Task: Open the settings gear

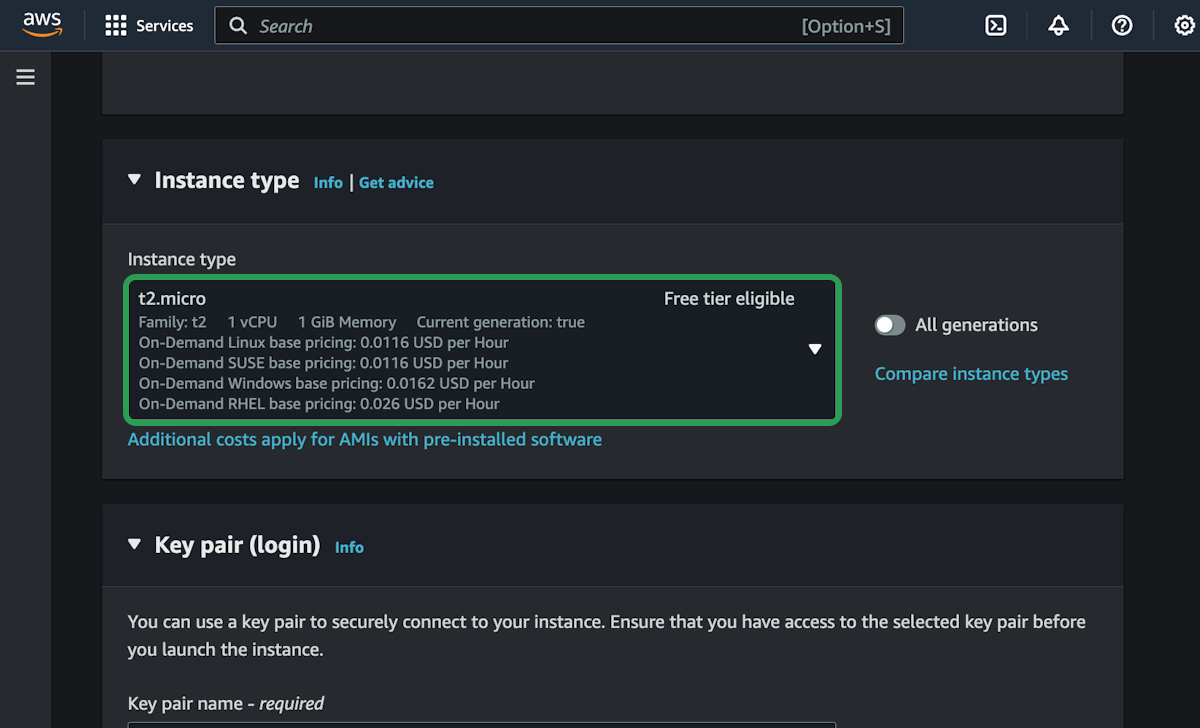Action: click(1185, 26)
